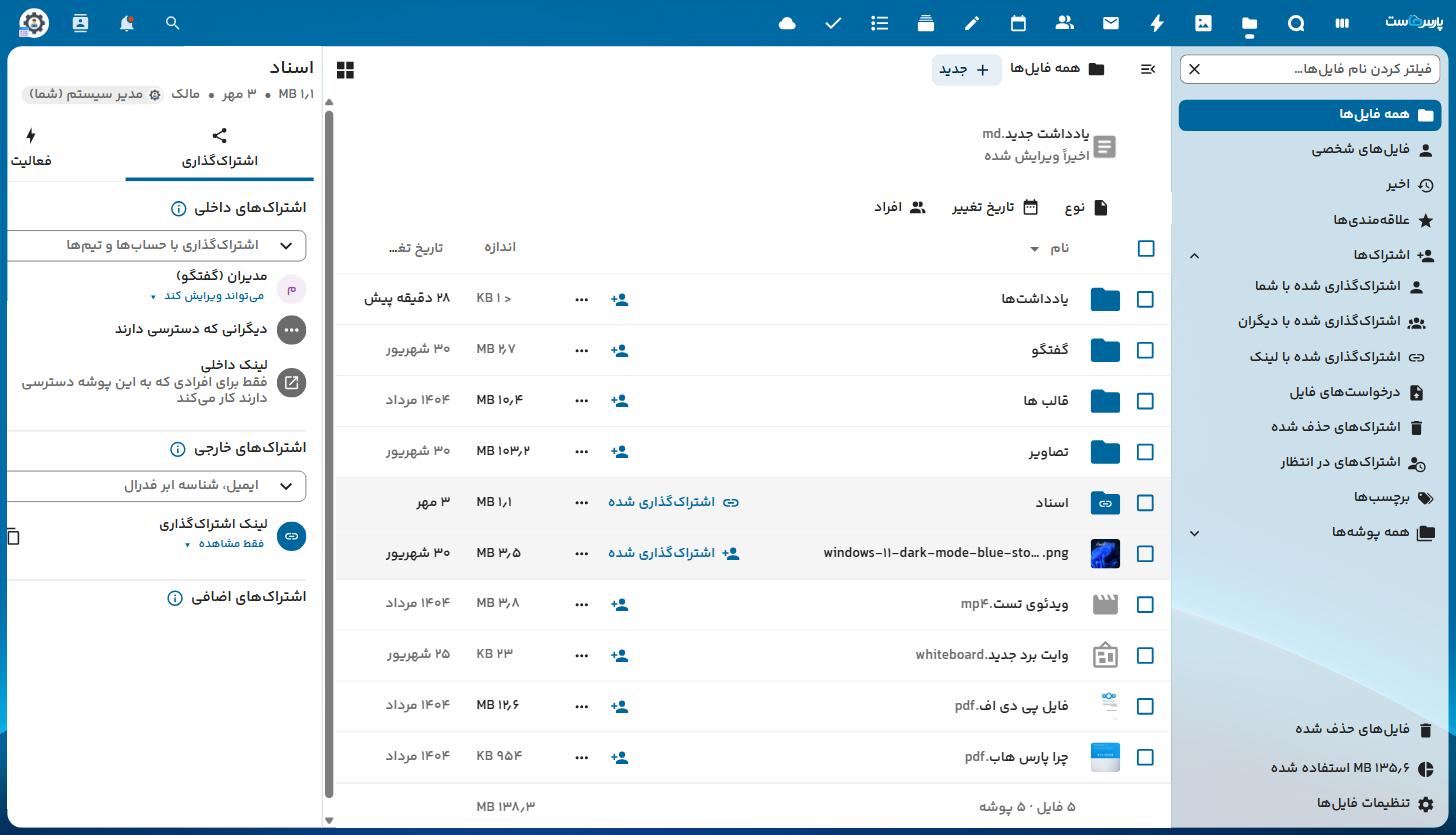Open the Notes pencil icon
Viewport: 1456px width, 835px height.
coord(972,23)
